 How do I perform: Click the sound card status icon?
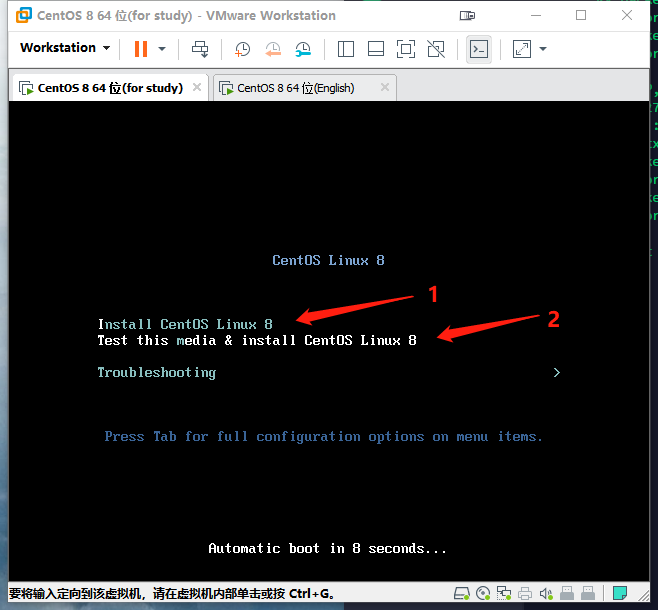[x=546, y=593]
